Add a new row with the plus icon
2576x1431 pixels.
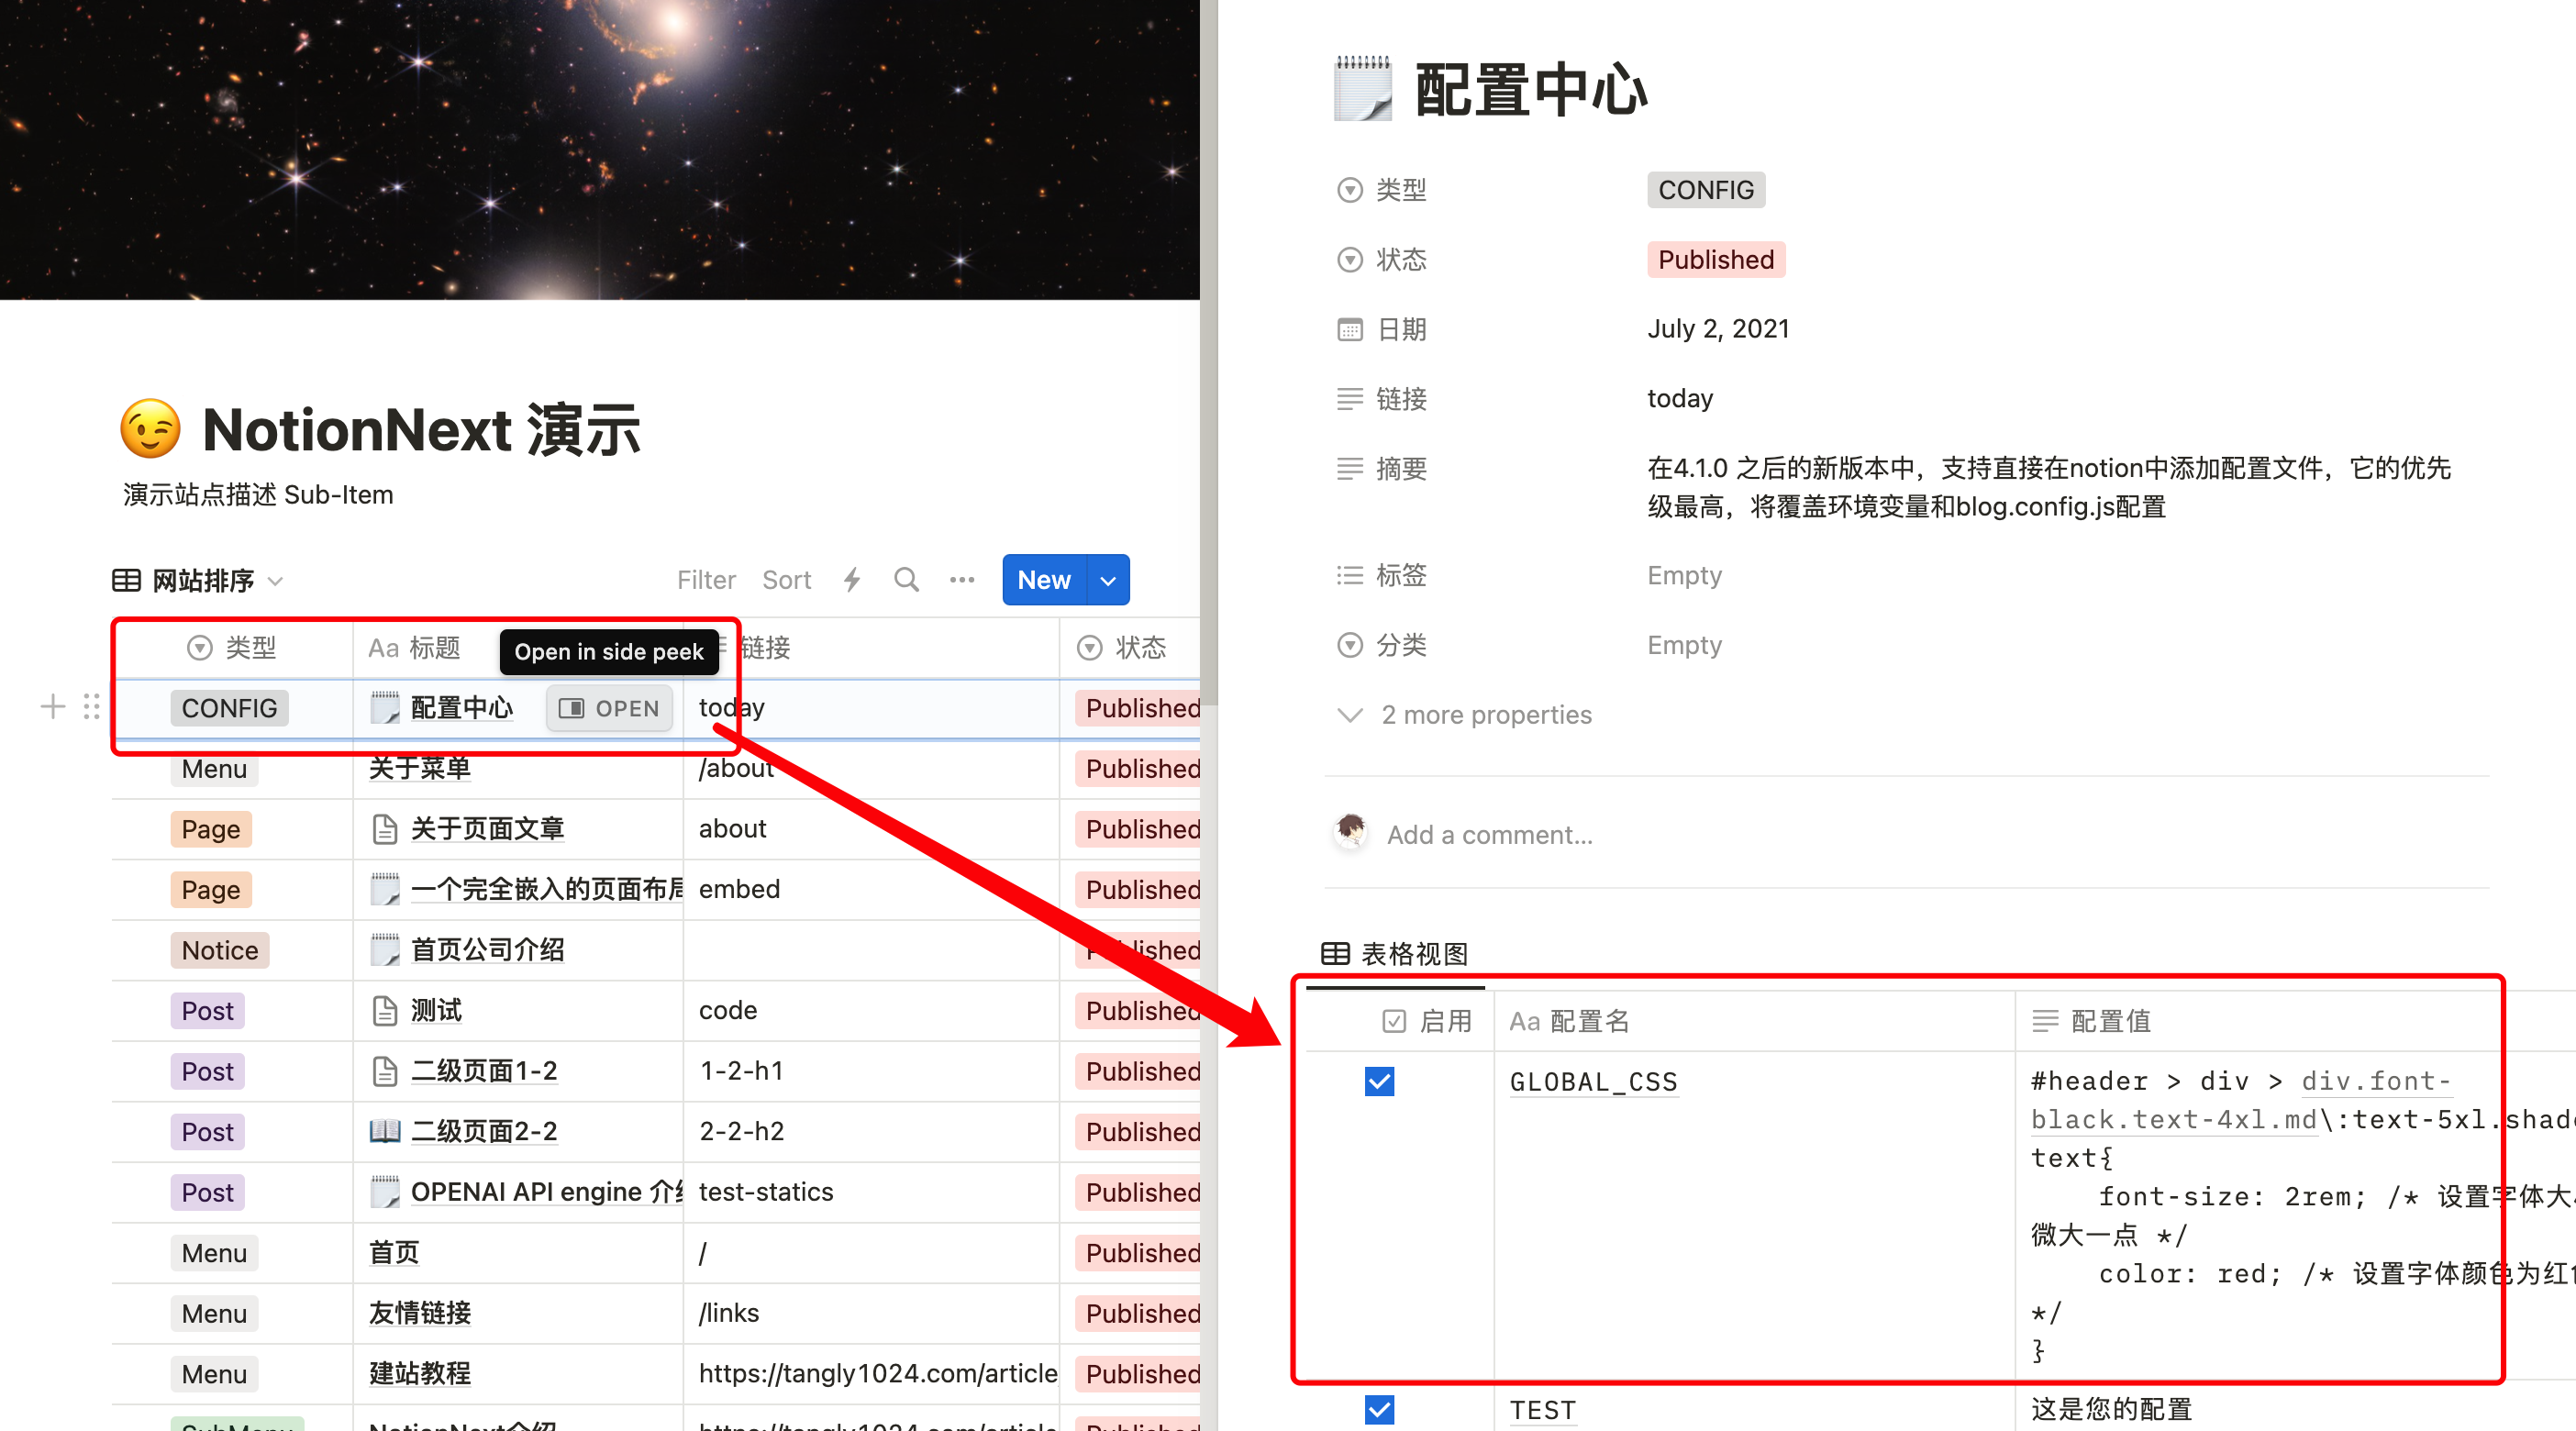[53, 707]
